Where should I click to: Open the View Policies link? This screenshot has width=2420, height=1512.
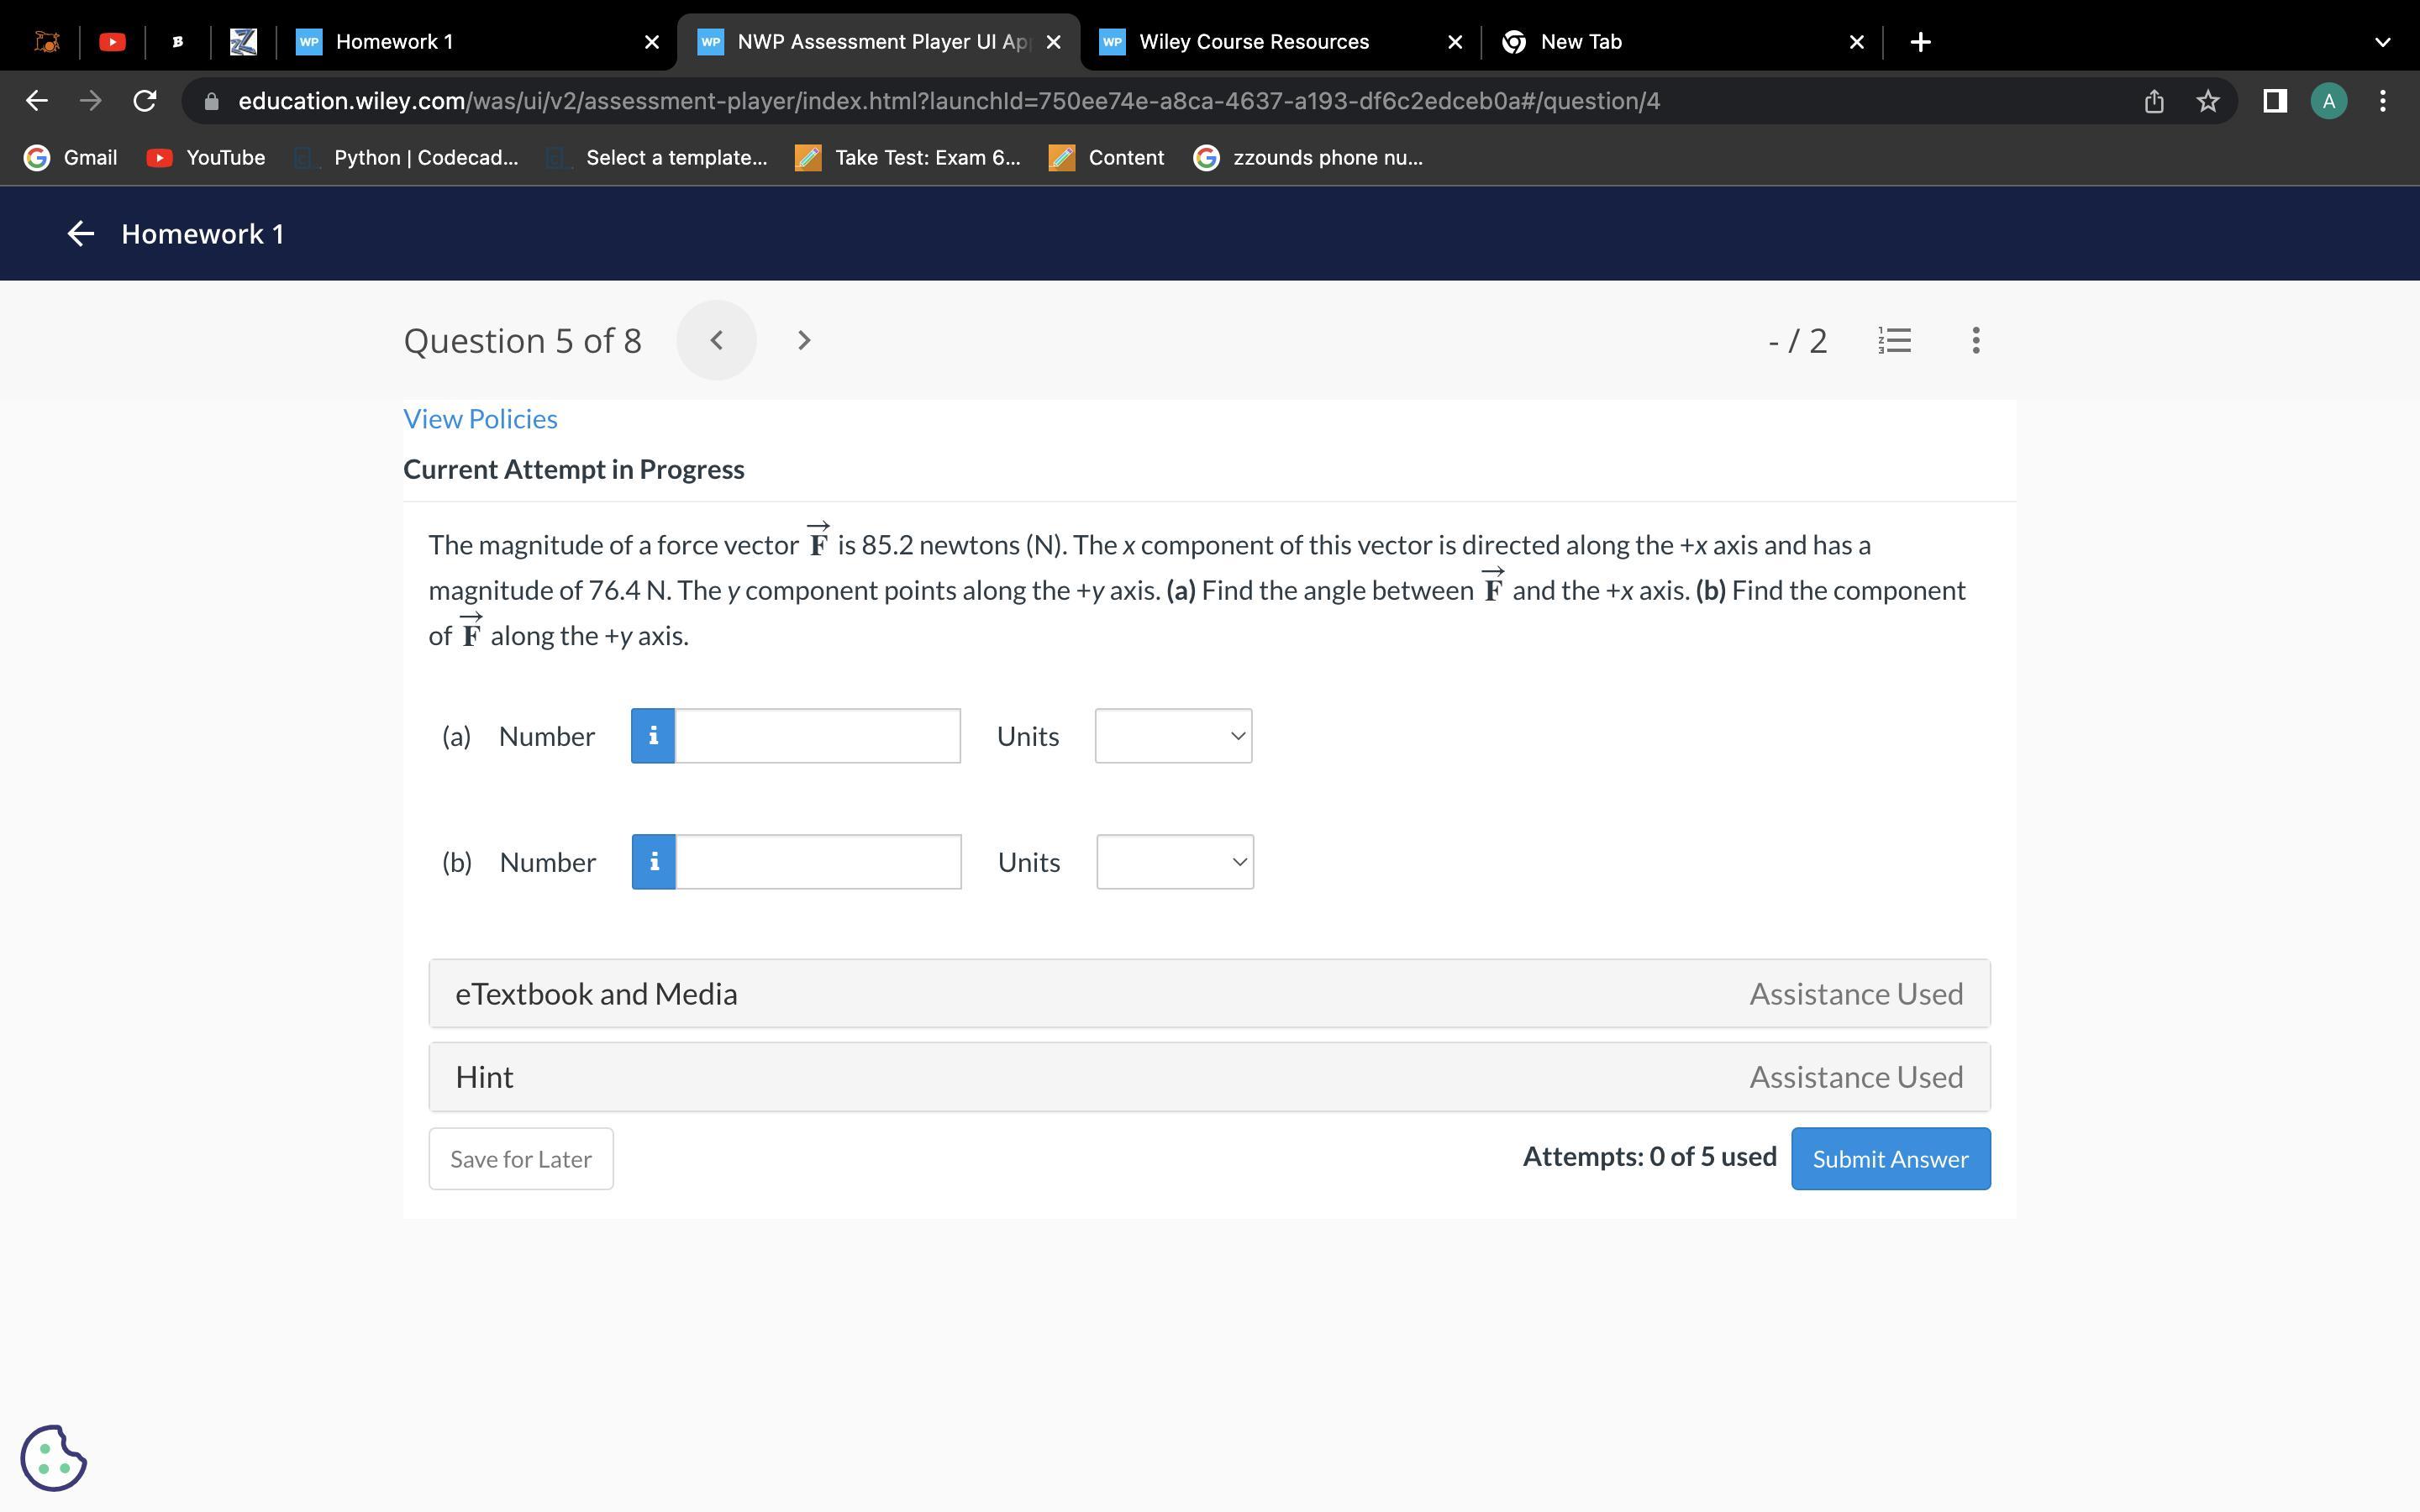click(480, 419)
